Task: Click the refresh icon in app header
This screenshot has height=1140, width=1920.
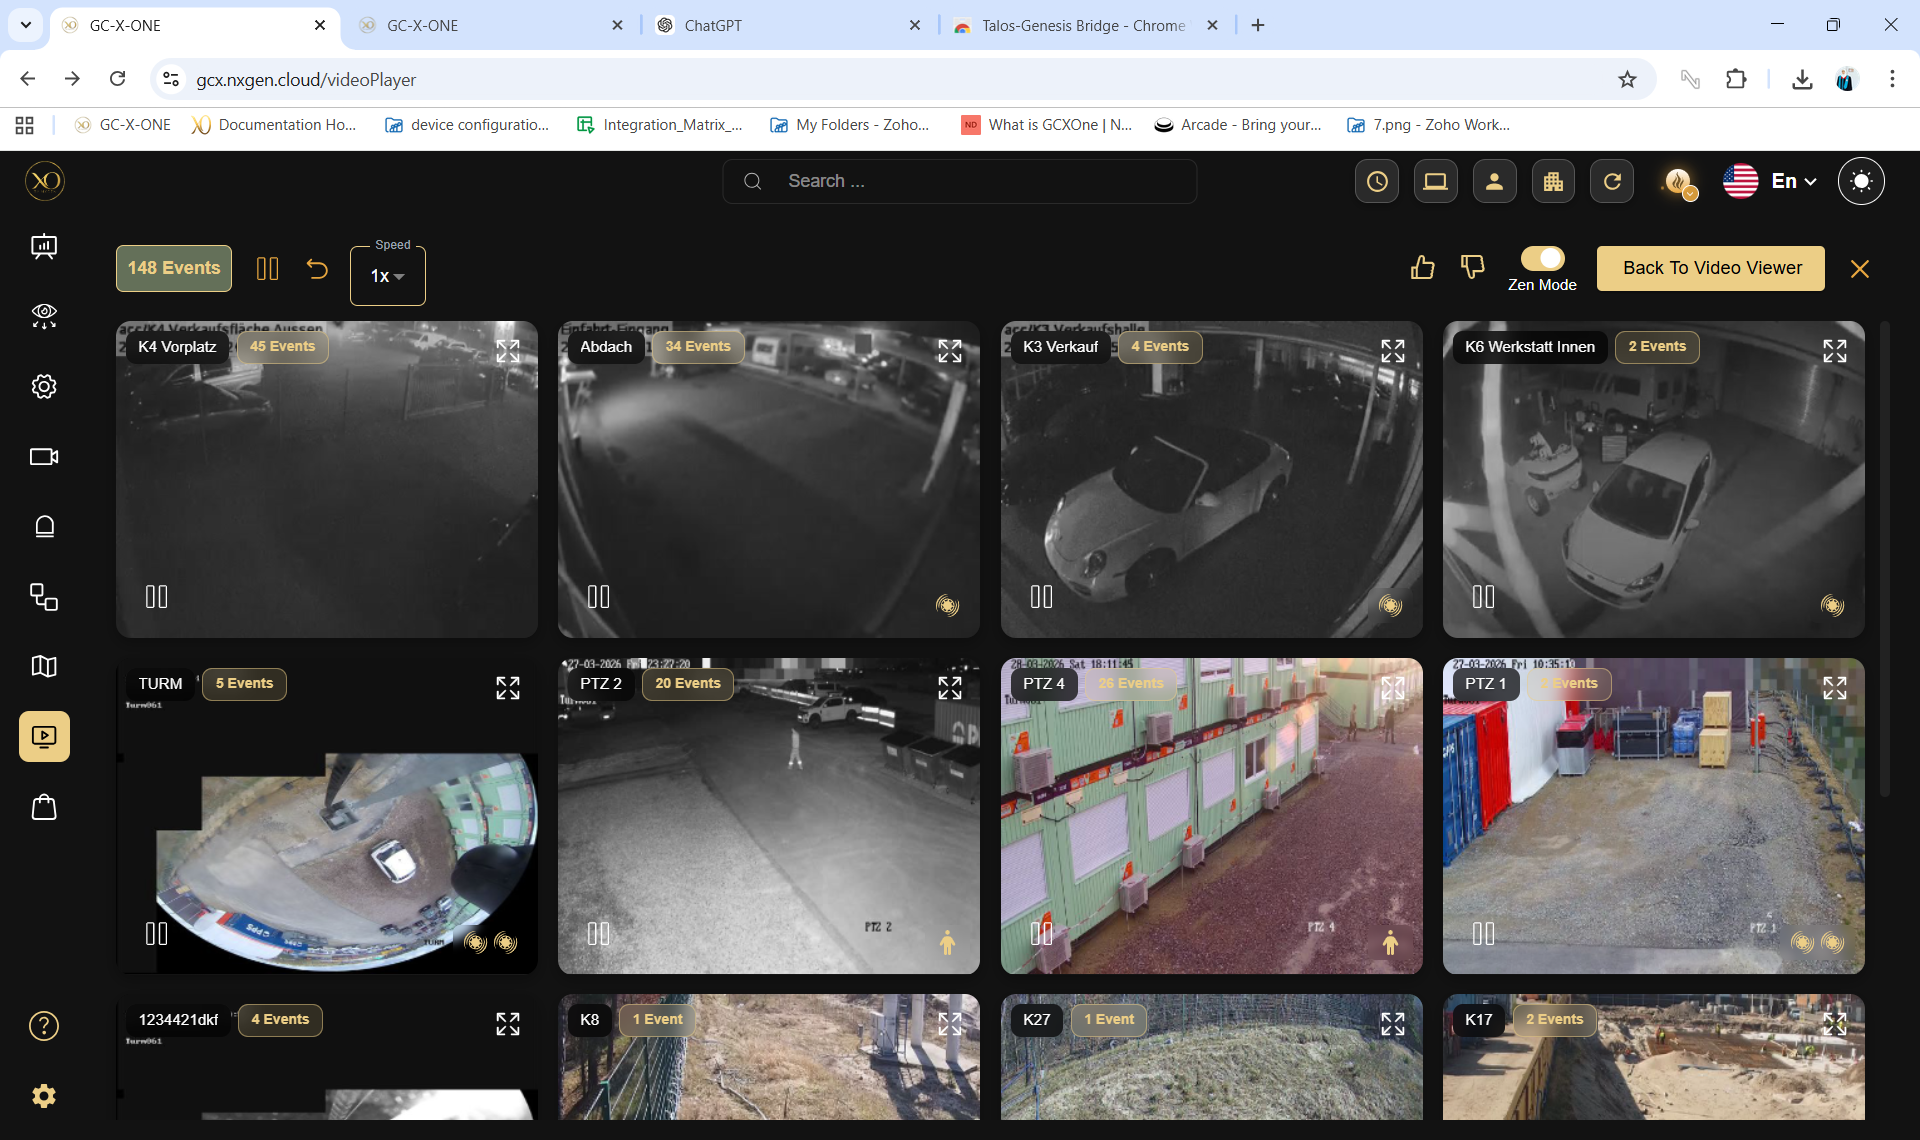Action: coord(1612,181)
